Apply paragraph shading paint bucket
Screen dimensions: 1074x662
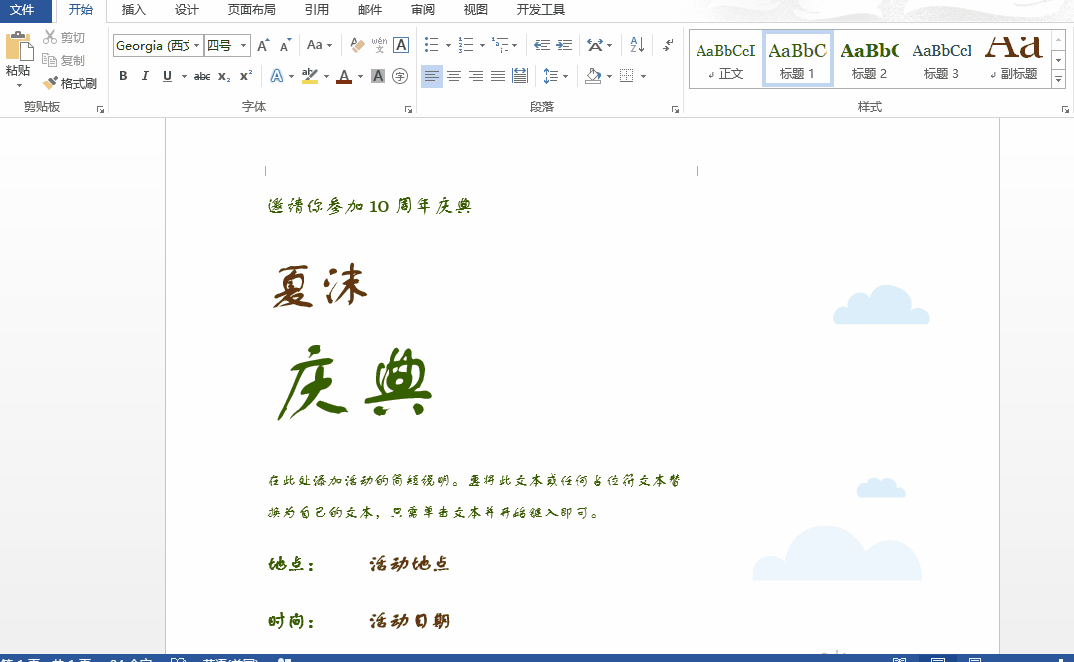[593, 76]
